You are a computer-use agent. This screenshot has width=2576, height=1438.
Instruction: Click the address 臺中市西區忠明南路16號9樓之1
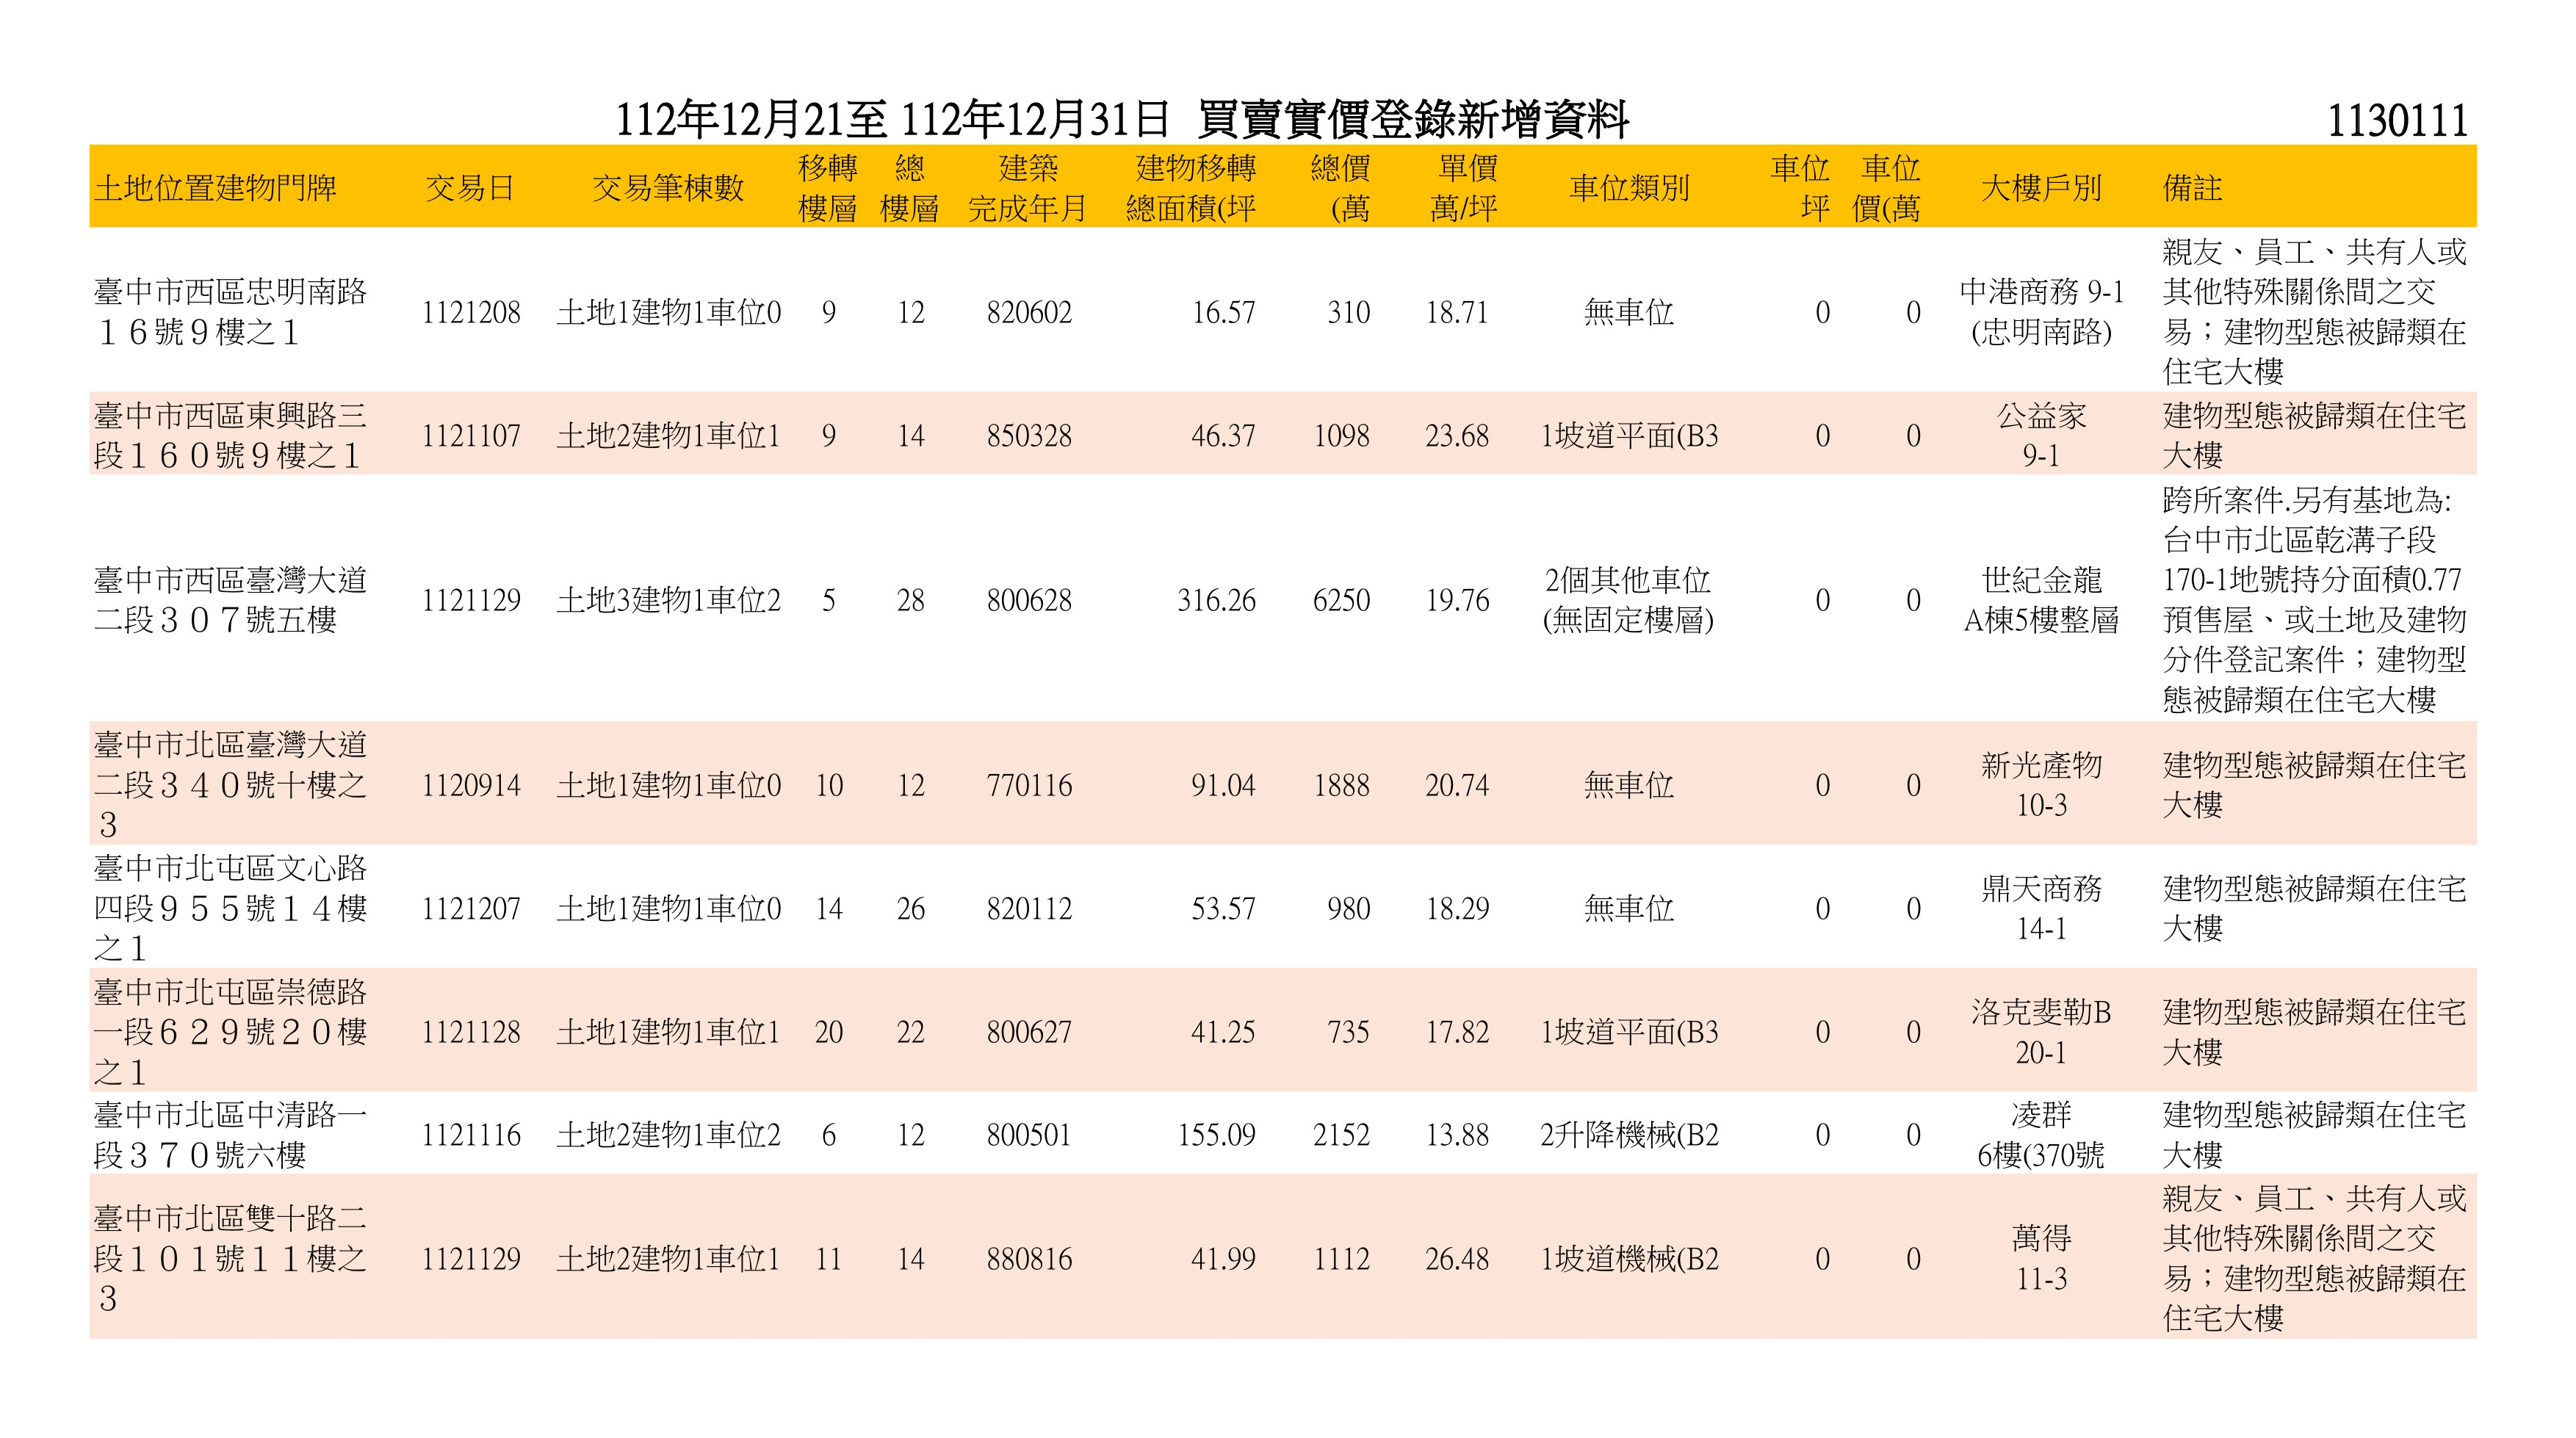230,312
